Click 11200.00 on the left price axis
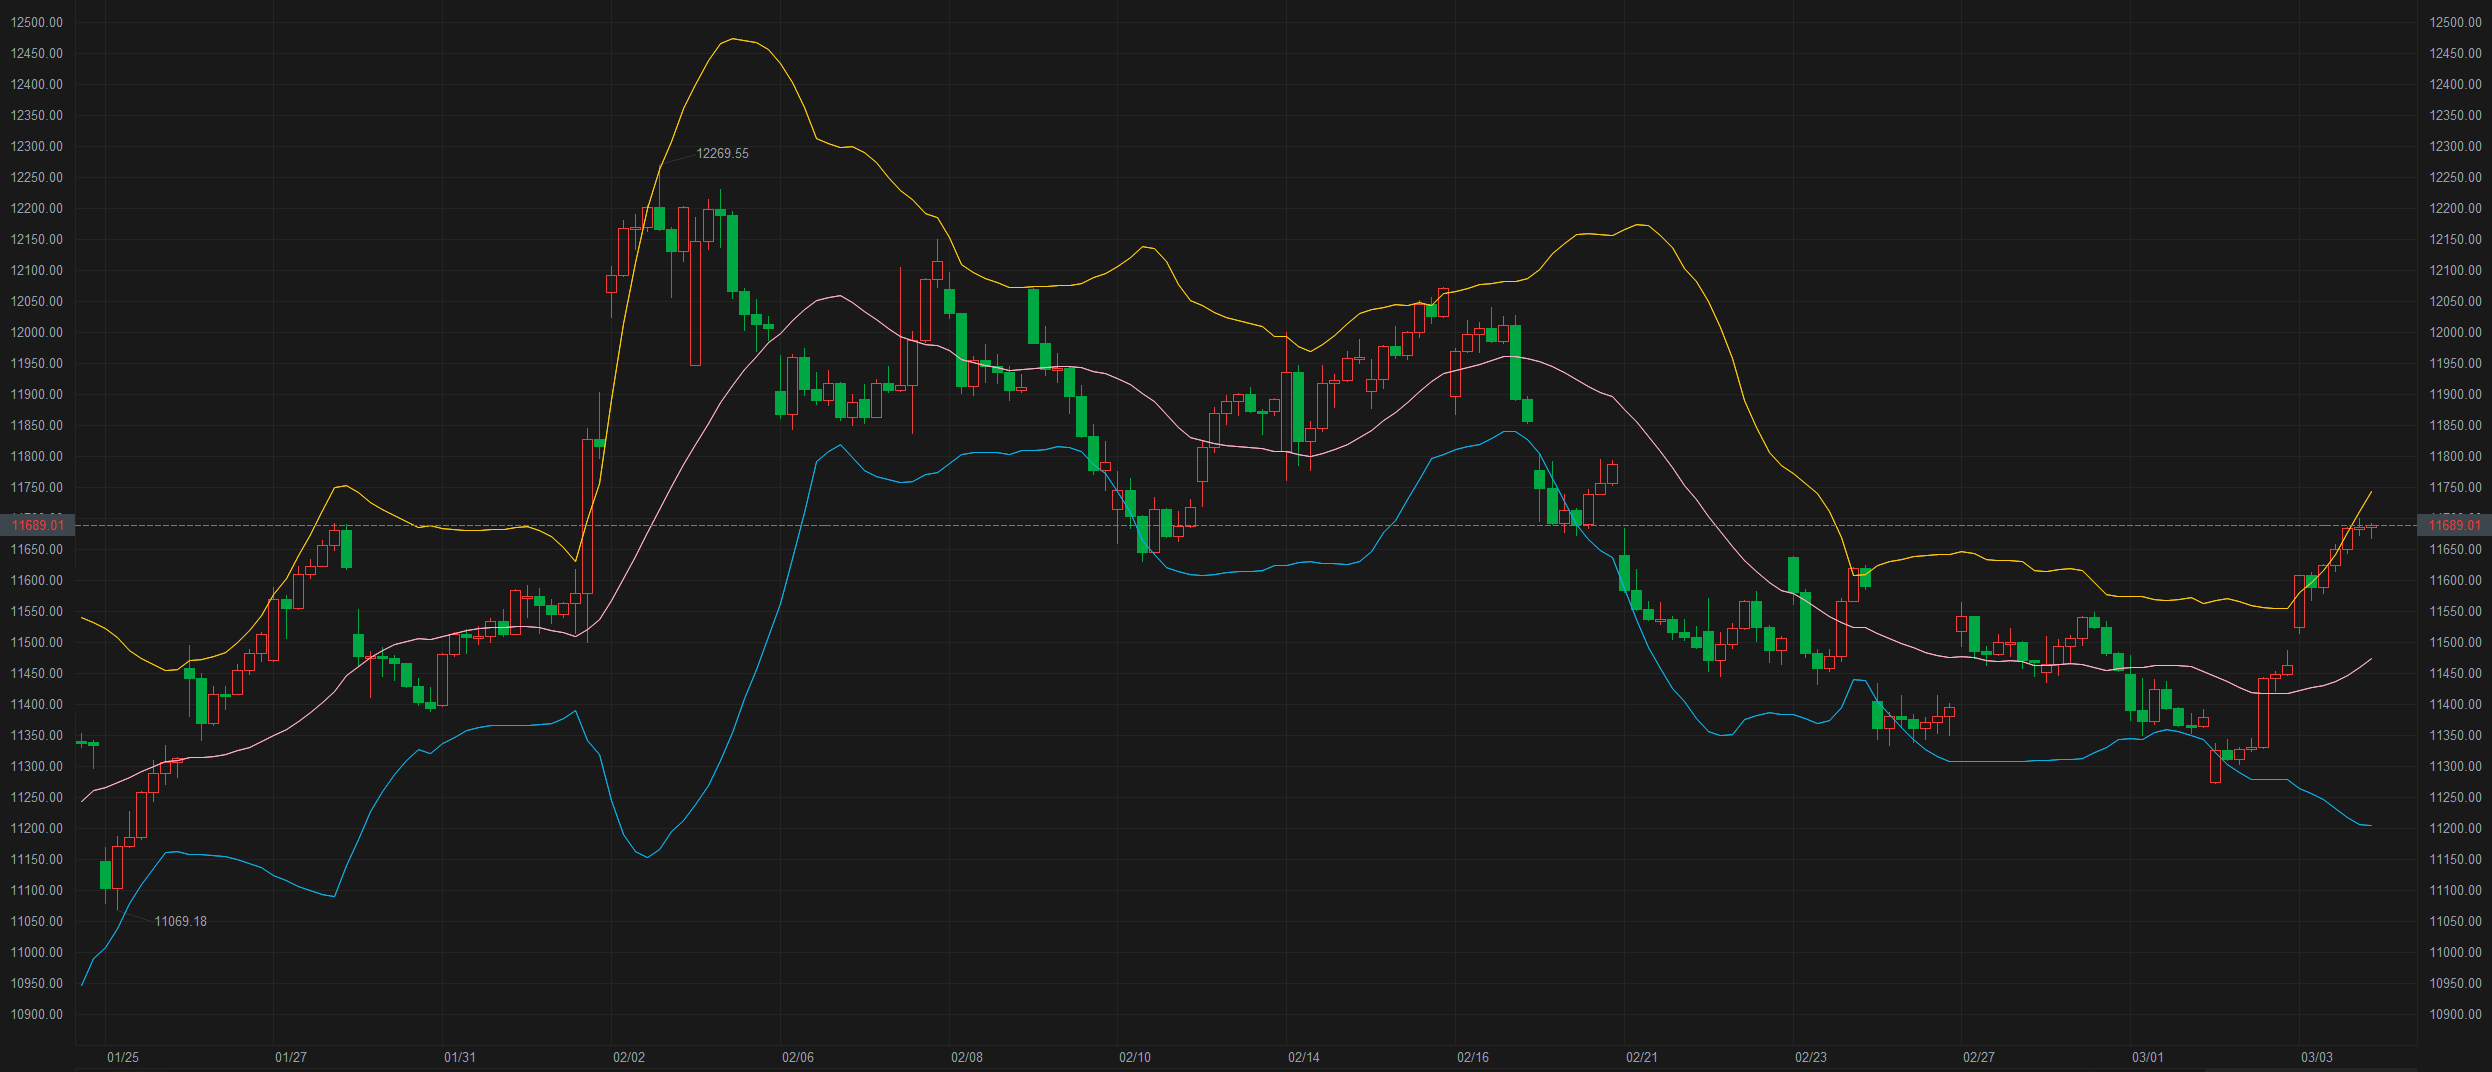The width and height of the screenshot is (2492, 1072). [37, 828]
